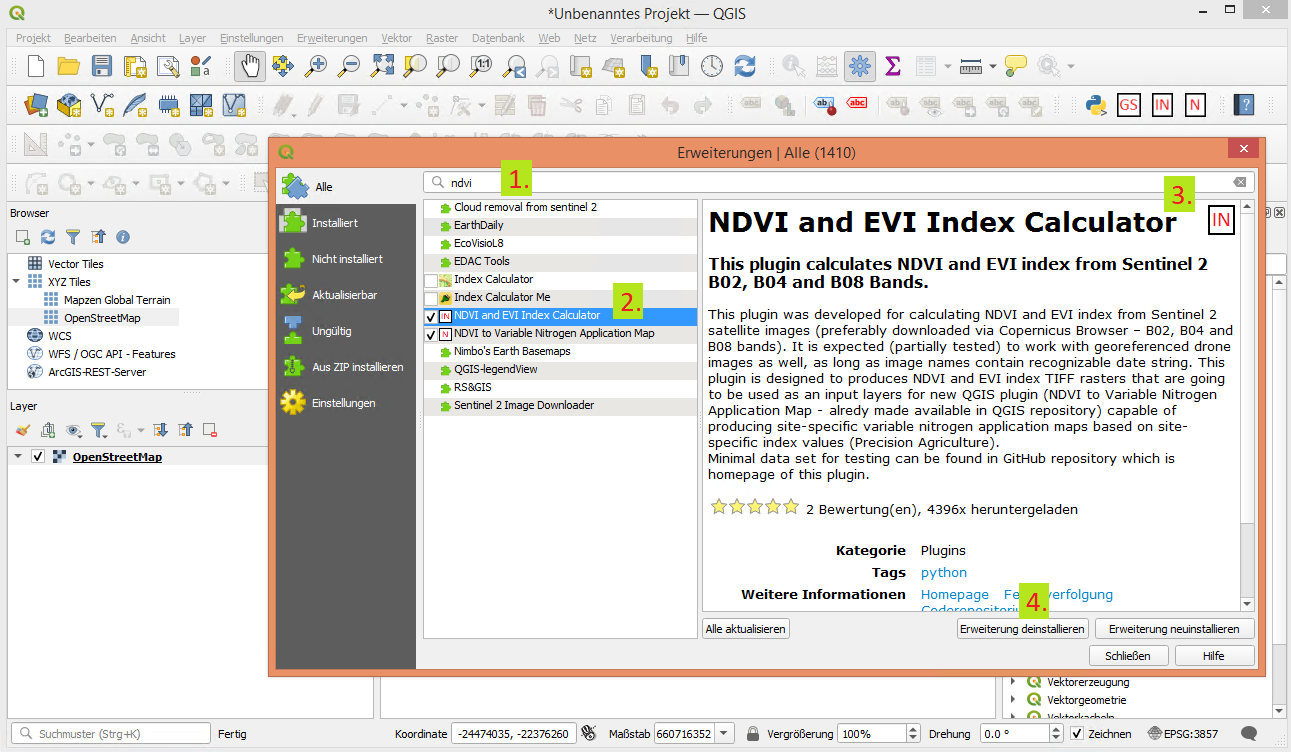The height and width of the screenshot is (752, 1291).
Task: Switch to the Aktualisierbar plugins tab
Action: pyautogui.click(x=346, y=295)
